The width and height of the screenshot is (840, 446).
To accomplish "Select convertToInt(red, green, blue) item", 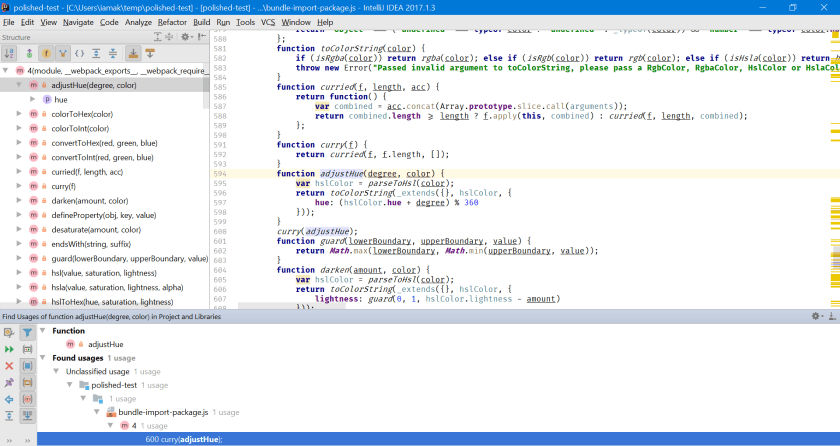I will [102, 157].
